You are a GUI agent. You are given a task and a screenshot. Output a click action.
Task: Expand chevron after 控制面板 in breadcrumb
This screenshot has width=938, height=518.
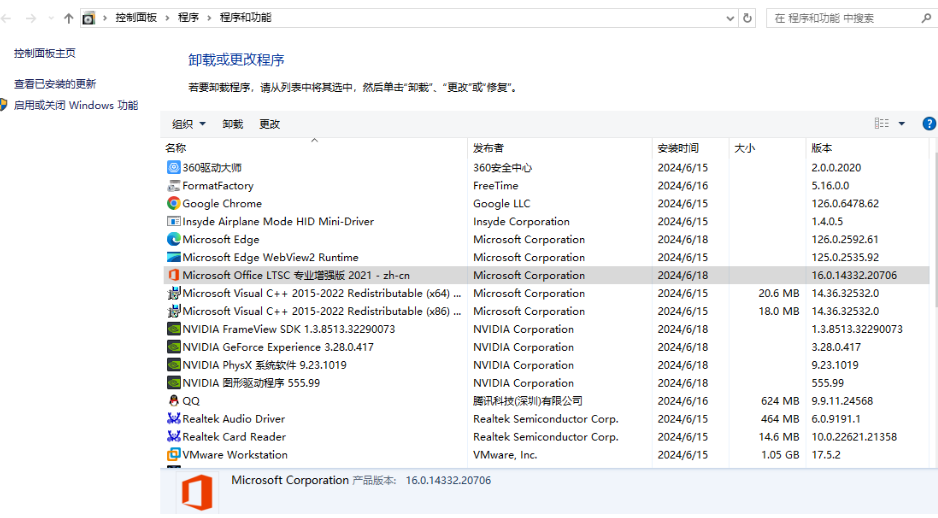167,18
